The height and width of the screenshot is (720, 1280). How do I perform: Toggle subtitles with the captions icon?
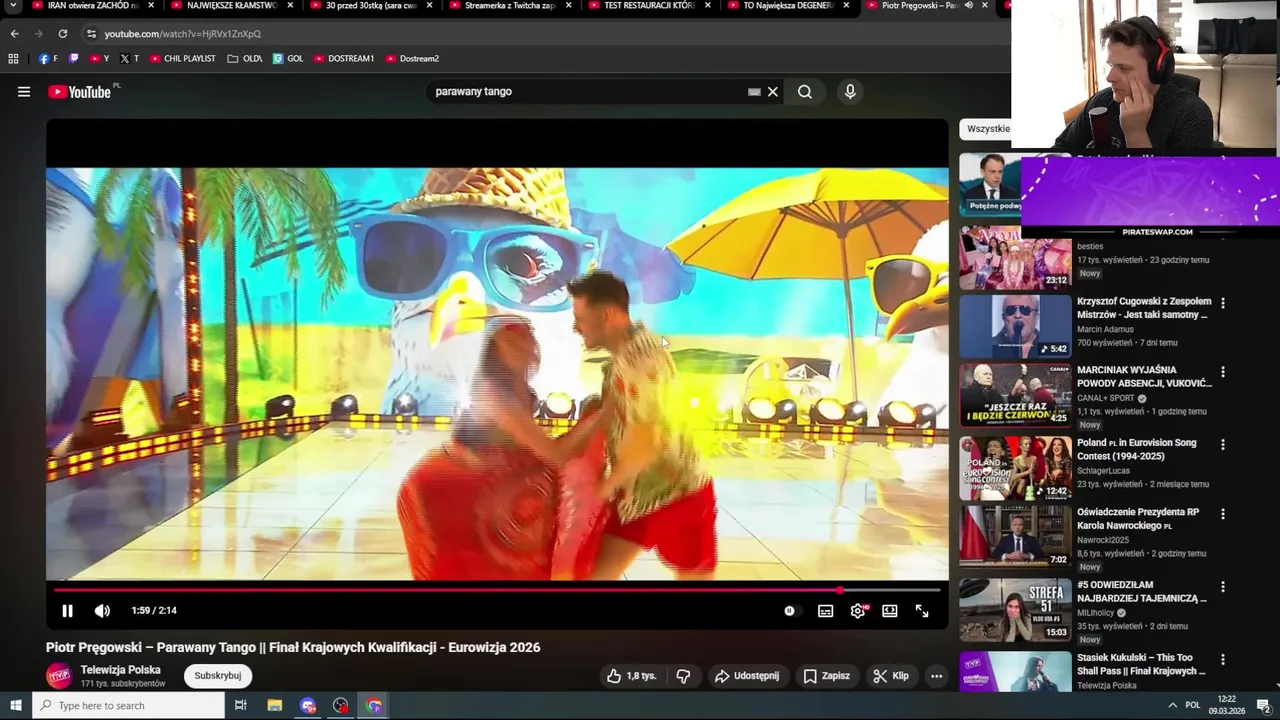click(825, 611)
